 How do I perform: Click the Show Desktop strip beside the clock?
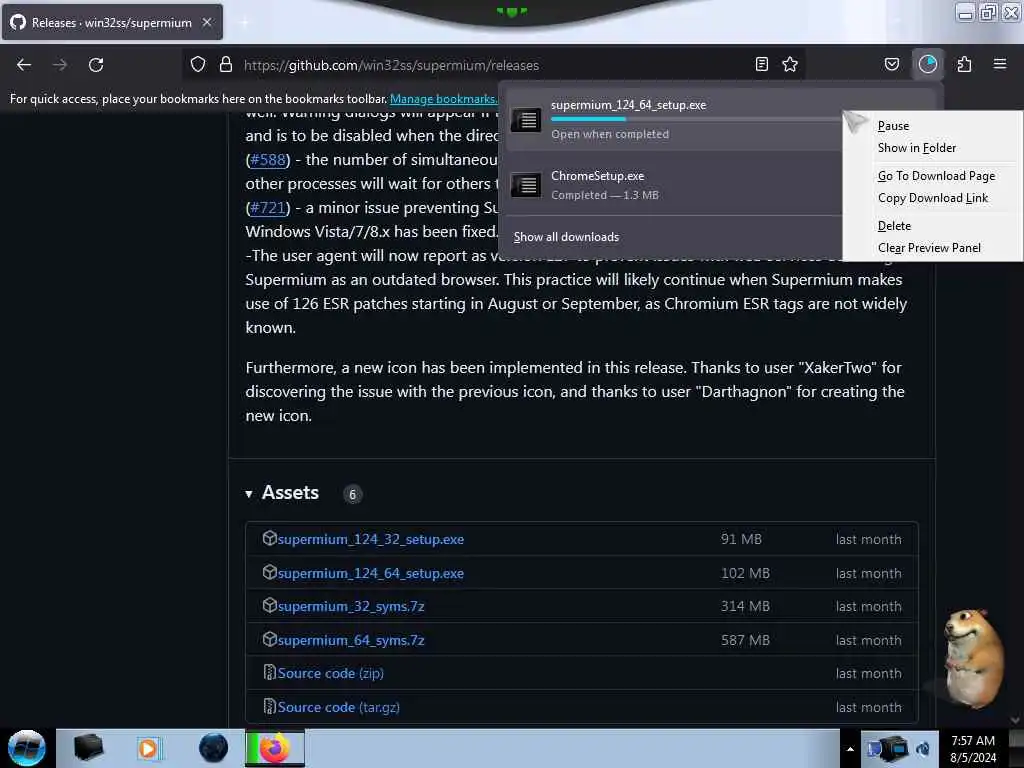1016,748
